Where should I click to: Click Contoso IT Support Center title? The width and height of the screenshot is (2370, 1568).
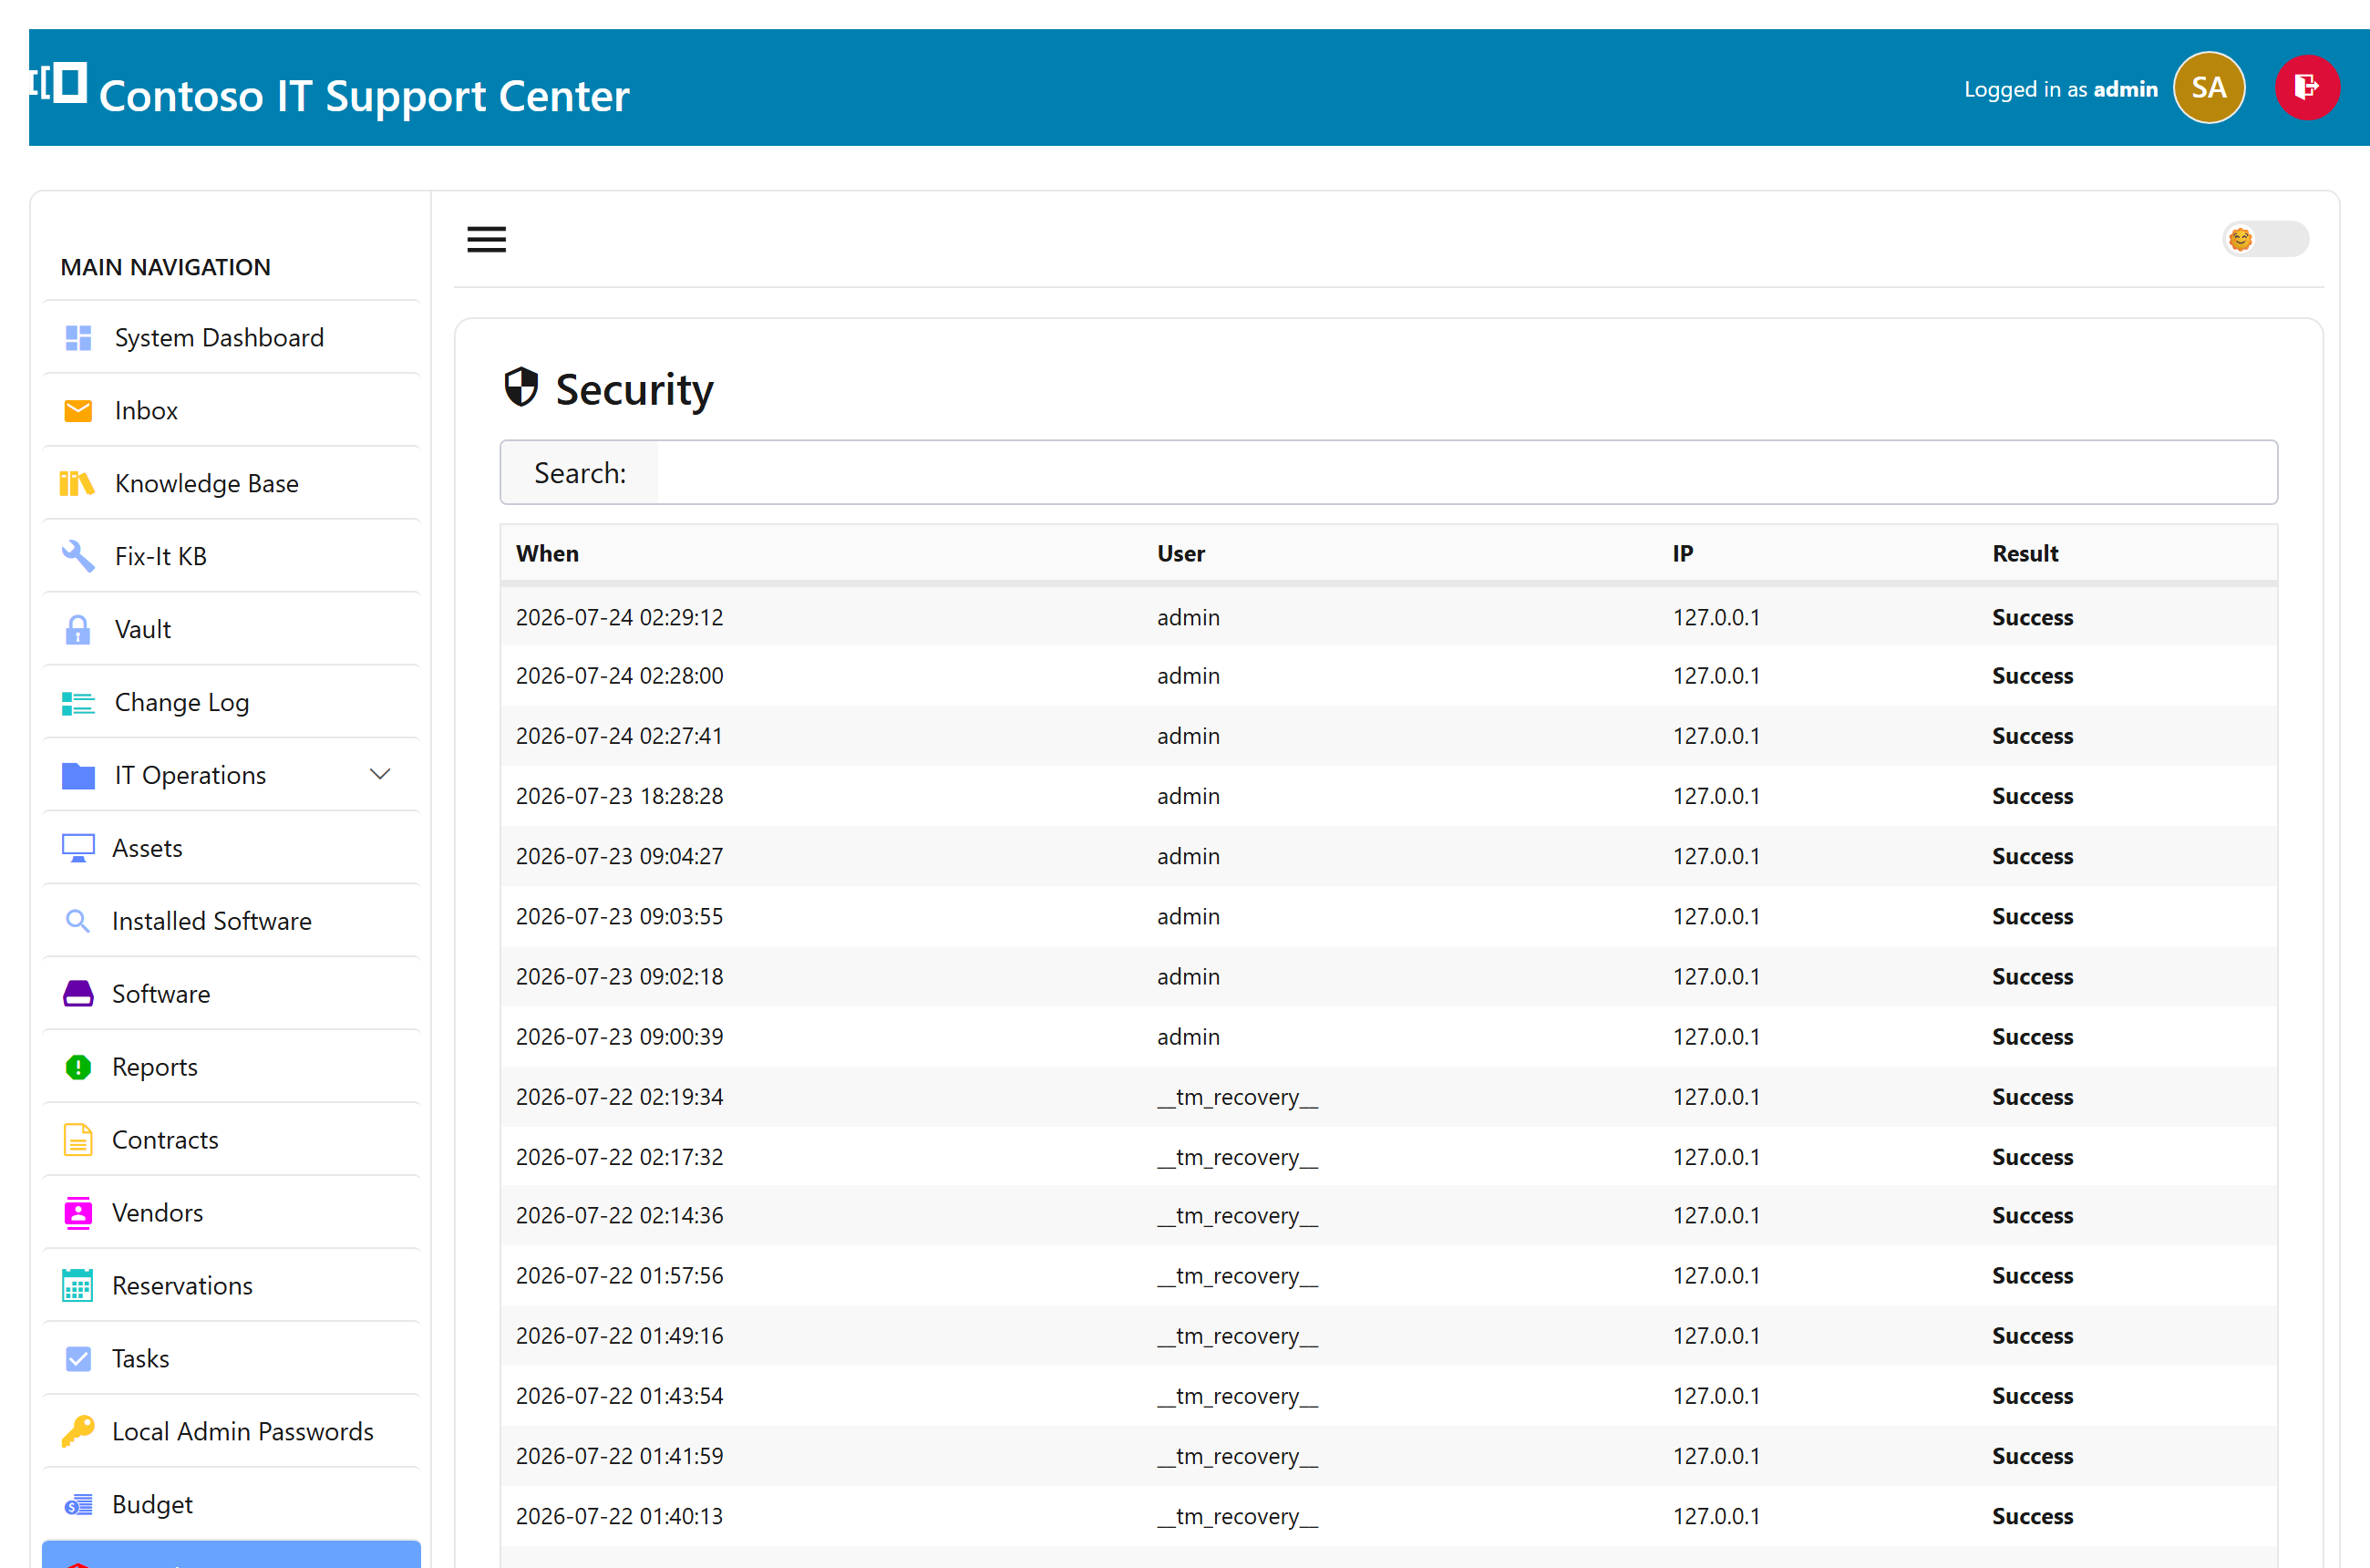click(x=364, y=96)
